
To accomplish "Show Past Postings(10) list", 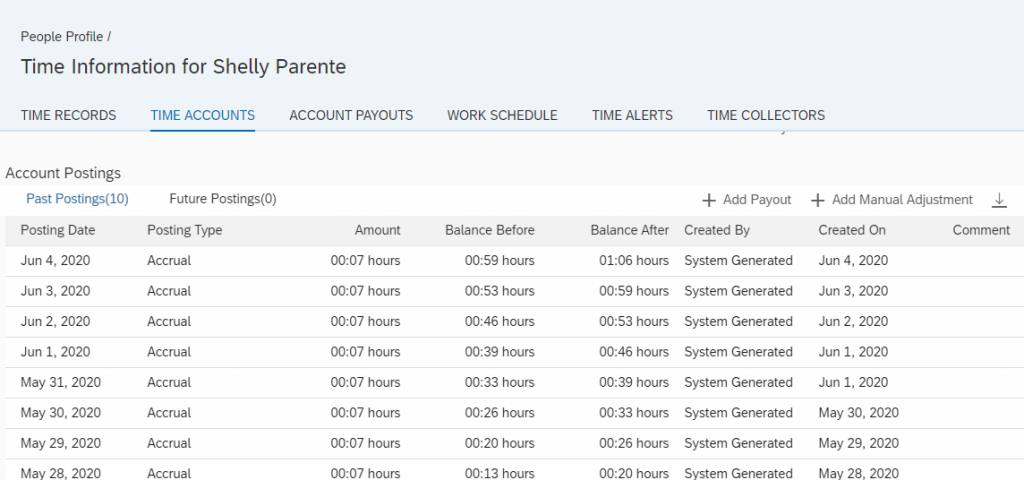I will tap(77, 199).
